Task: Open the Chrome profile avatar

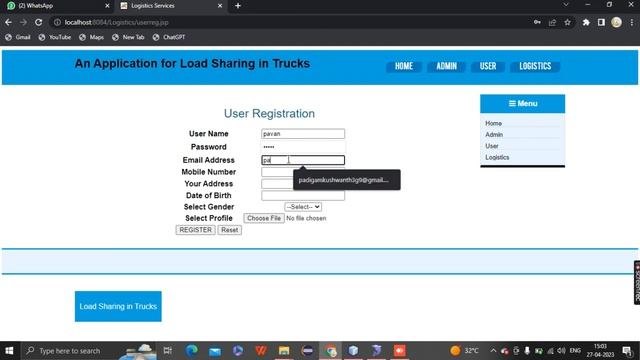Action: pos(616,22)
